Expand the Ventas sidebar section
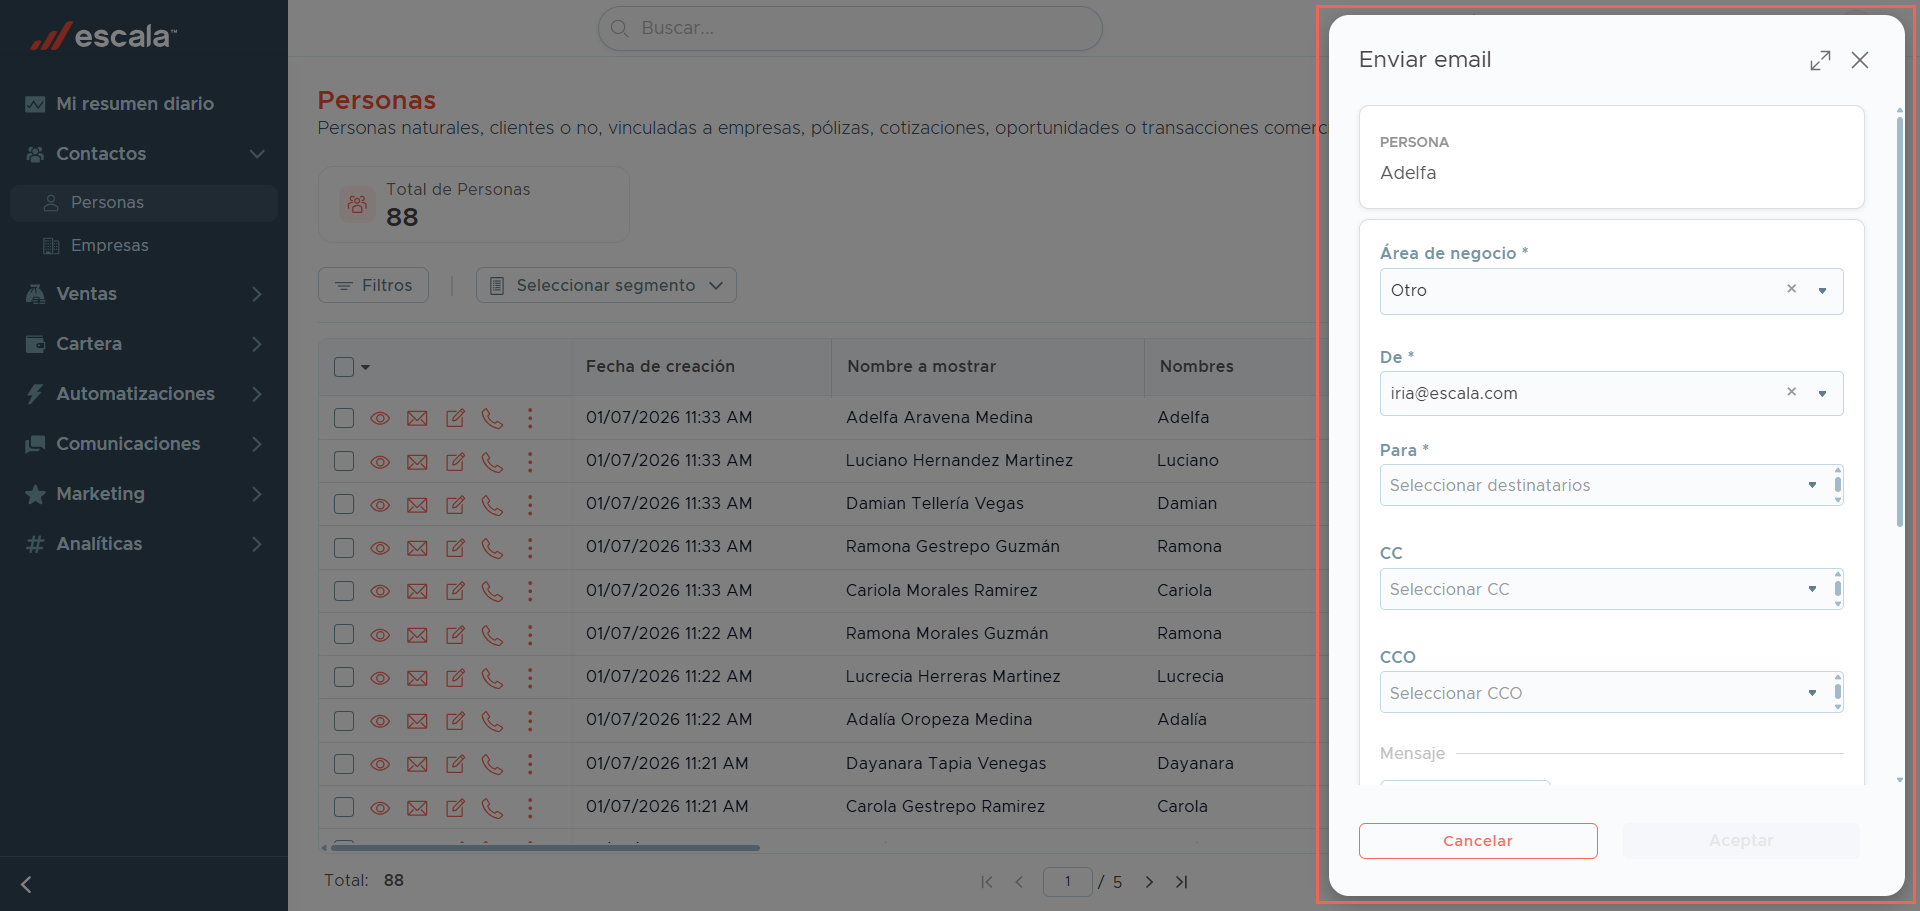 [x=144, y=294]
